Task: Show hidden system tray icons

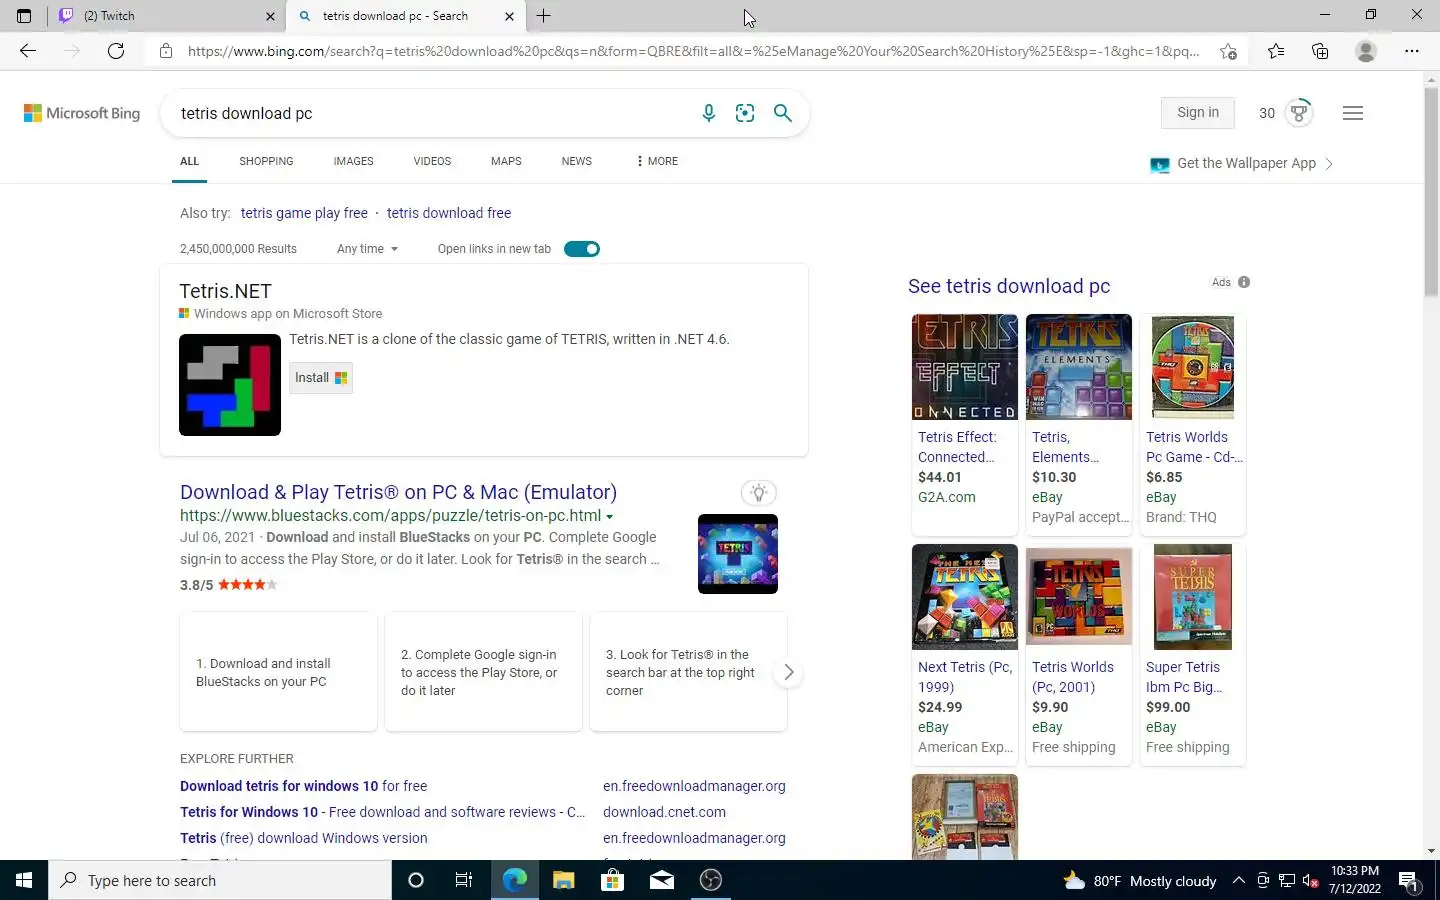Action: coord(1238,881)
